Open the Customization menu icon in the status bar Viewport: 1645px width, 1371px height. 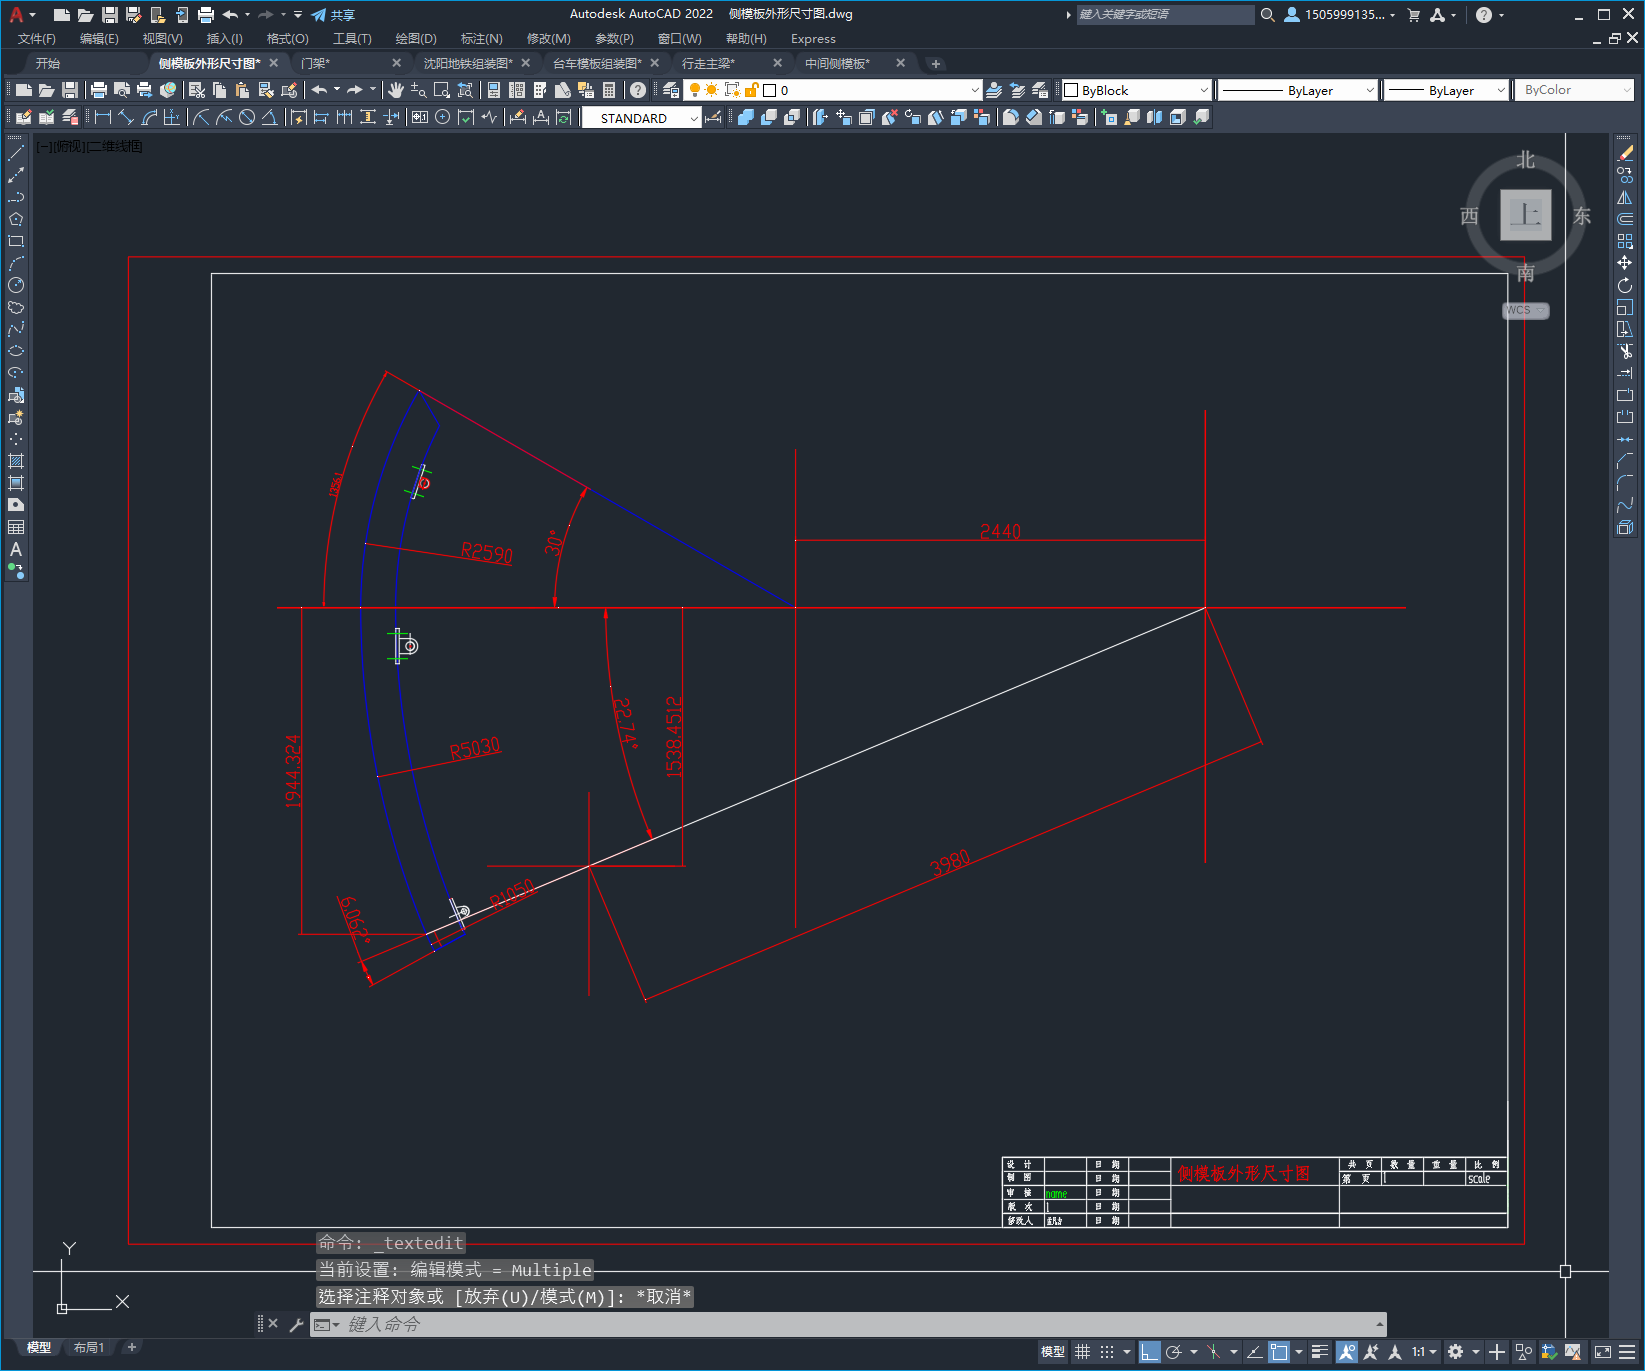[1628, 1352]
